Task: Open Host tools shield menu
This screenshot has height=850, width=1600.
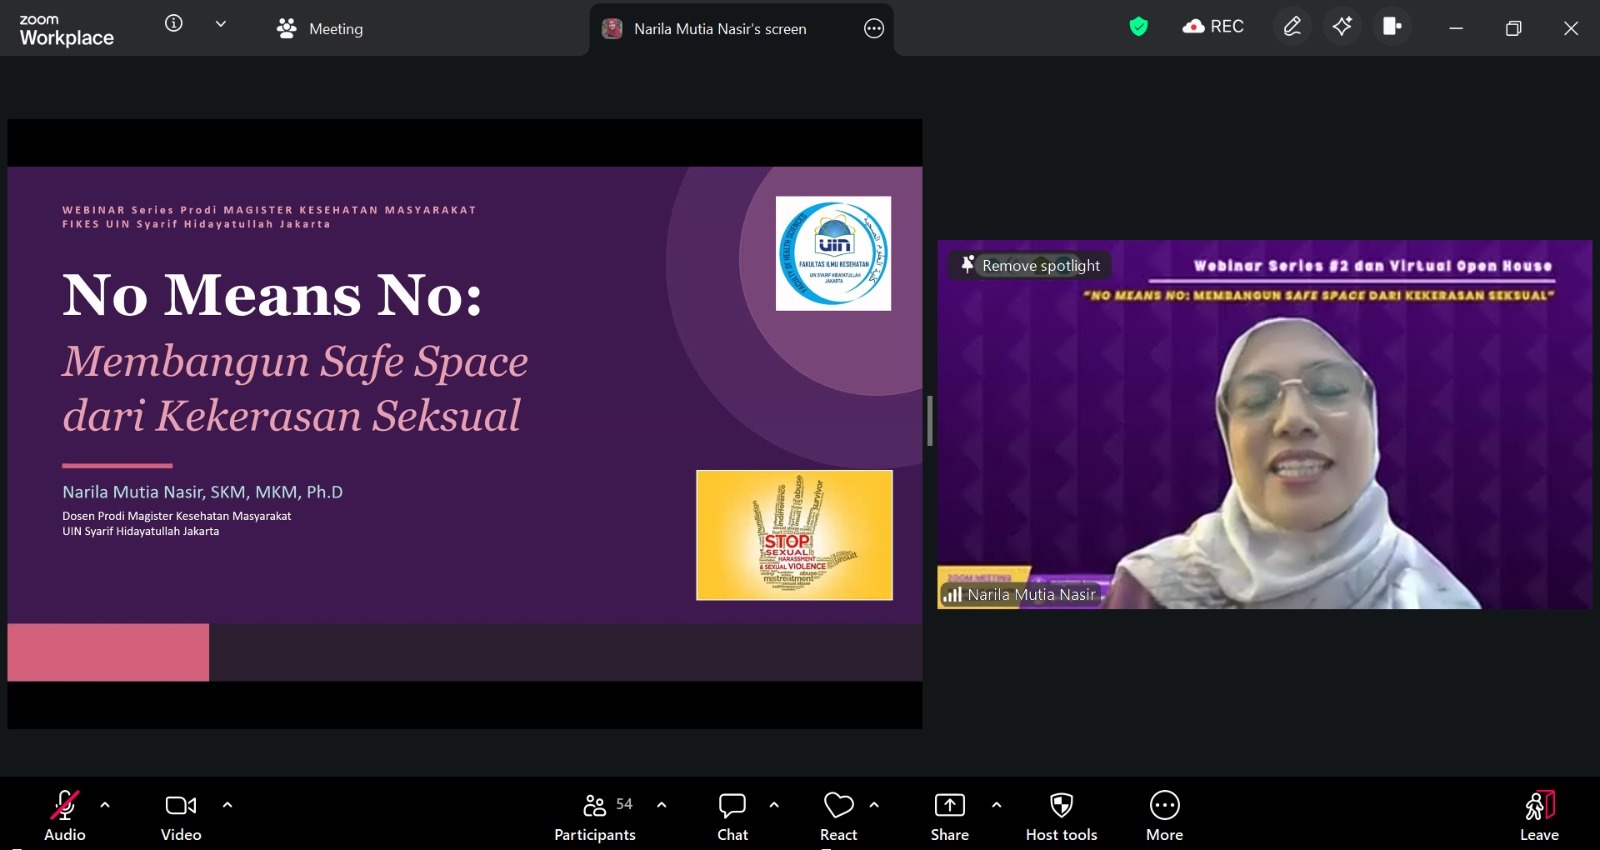Action: [1061, 815]
